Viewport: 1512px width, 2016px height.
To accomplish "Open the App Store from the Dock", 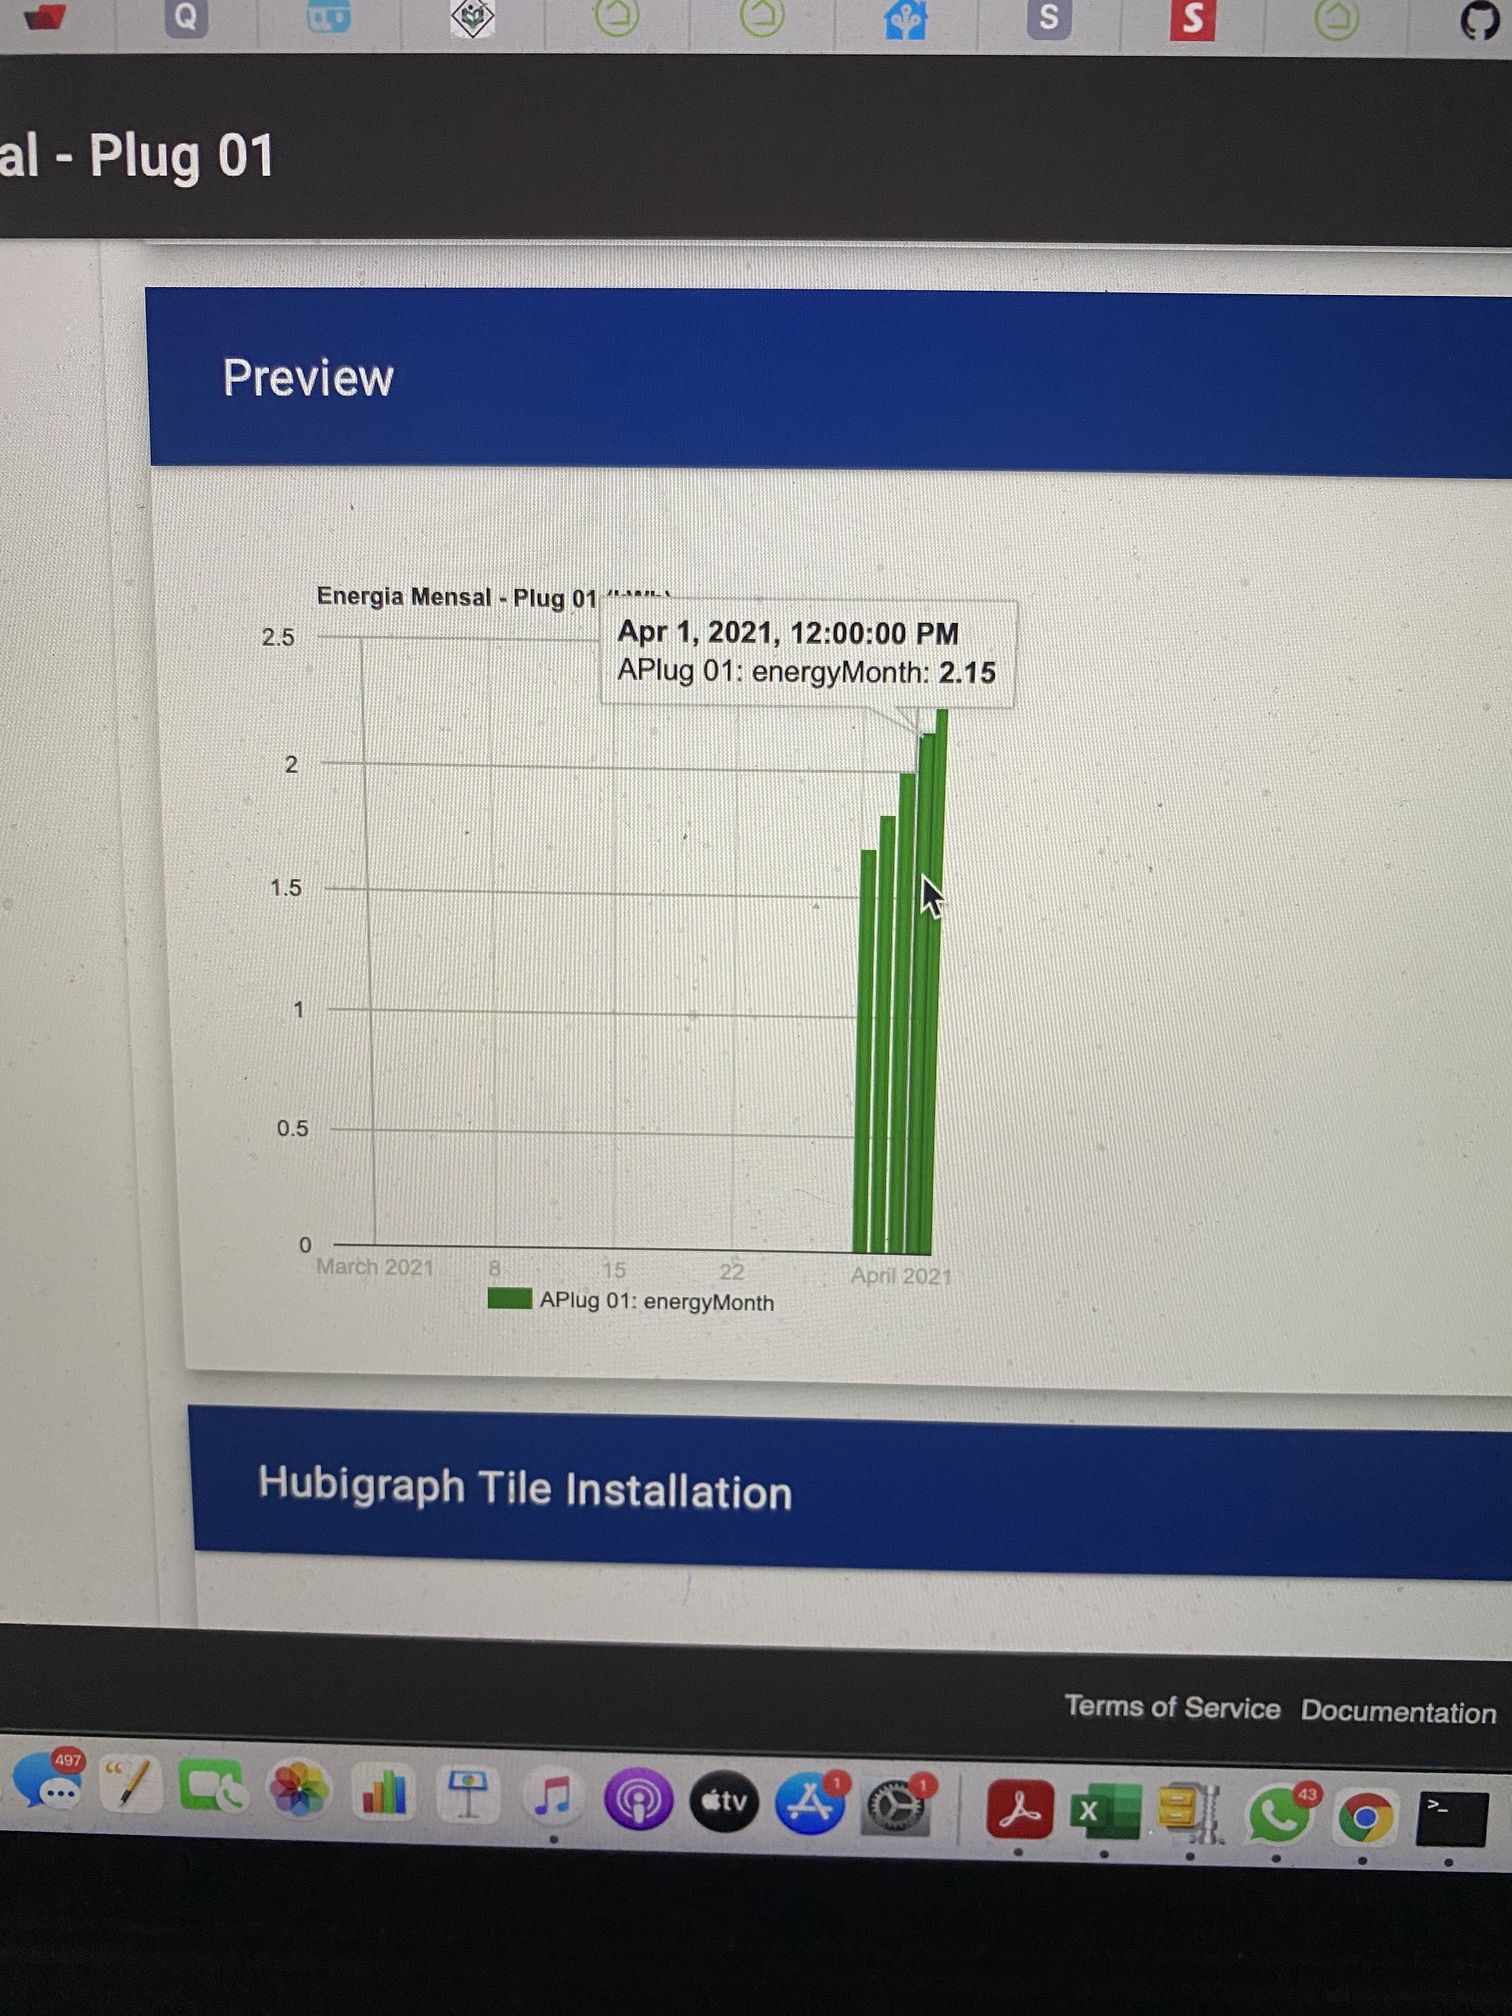I will (x=811, y=1803).
